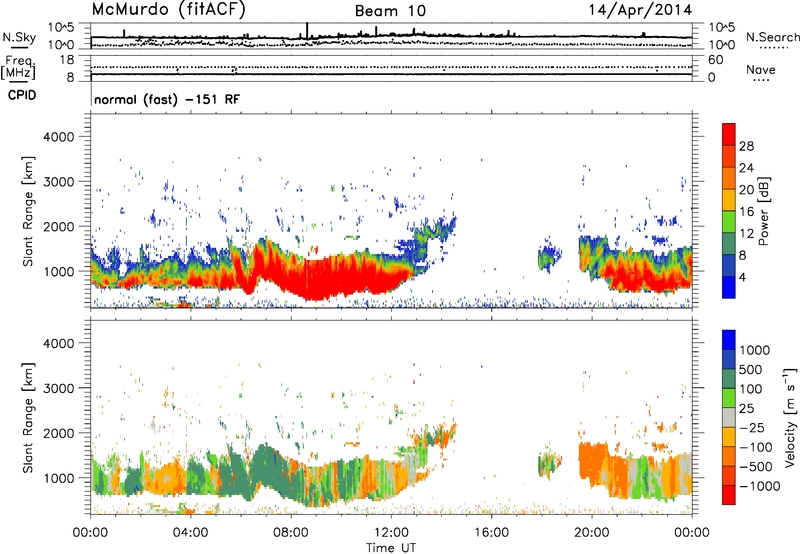The height and width of the screenshot is (554, 800).
Task: Click the "N.Sky" legend label
Action: 19,37
